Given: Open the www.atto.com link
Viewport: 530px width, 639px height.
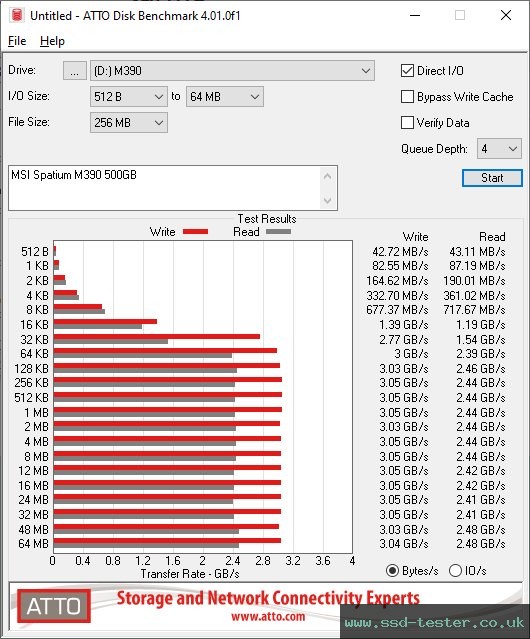Looking at the screenshot, I should pos(268,616).
